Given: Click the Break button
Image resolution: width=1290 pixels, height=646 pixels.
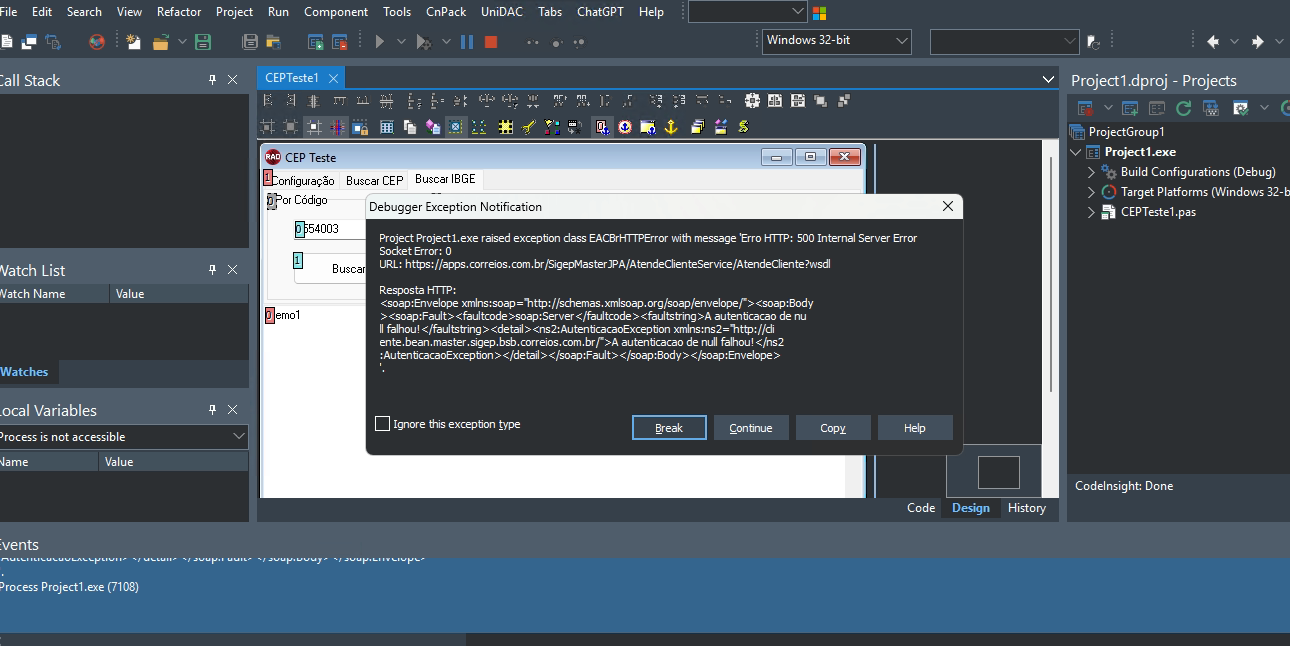Looking at the screenshot, I should point(669,428).
